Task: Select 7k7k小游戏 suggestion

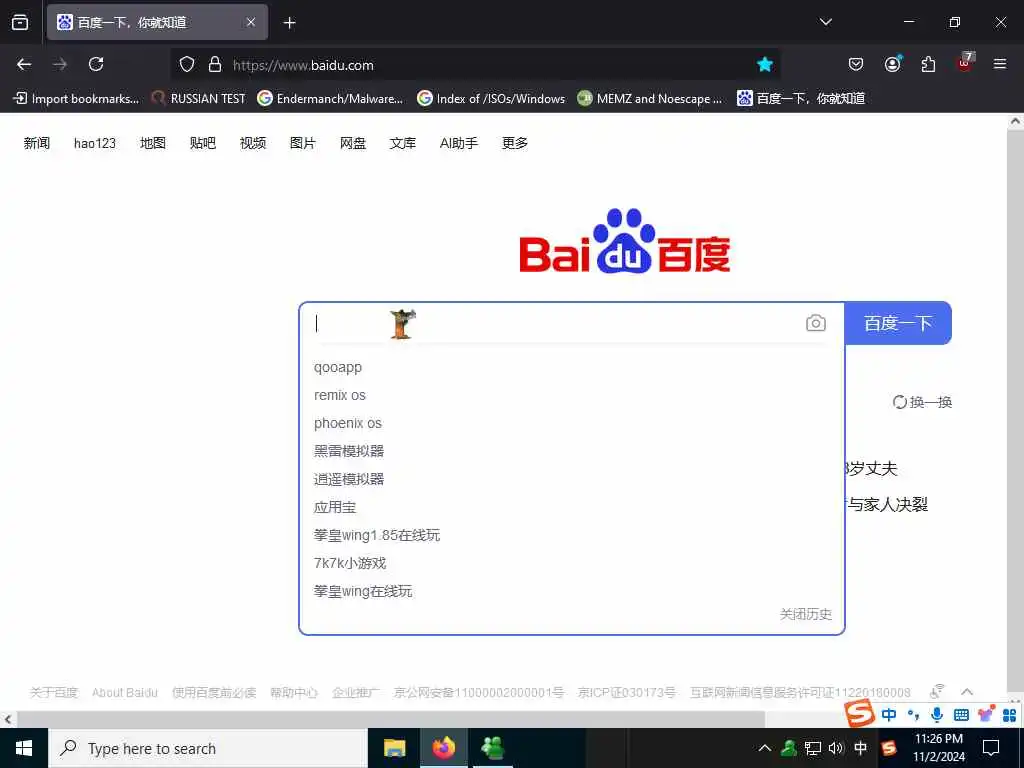Action: tap(350, 564)
